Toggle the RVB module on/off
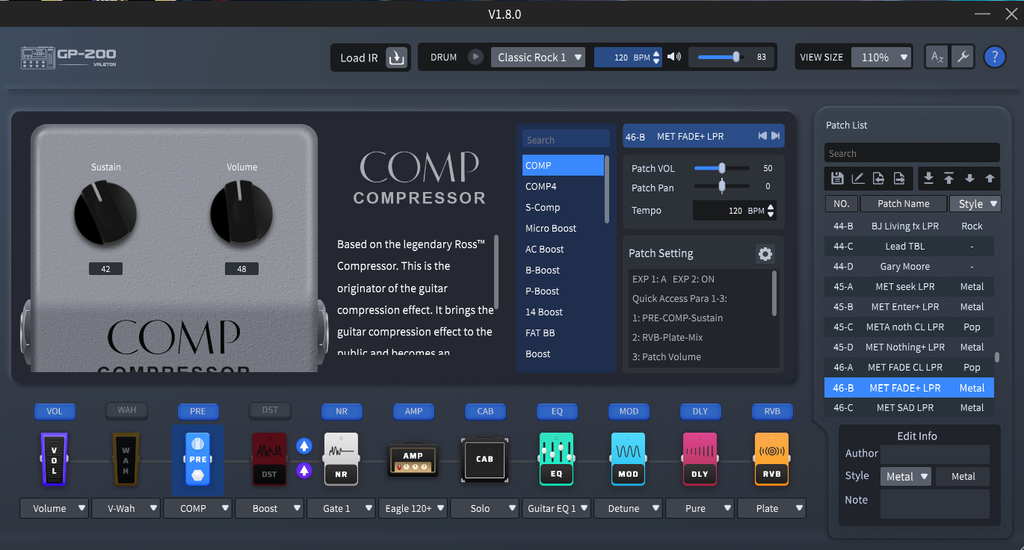 click(773, 411)
